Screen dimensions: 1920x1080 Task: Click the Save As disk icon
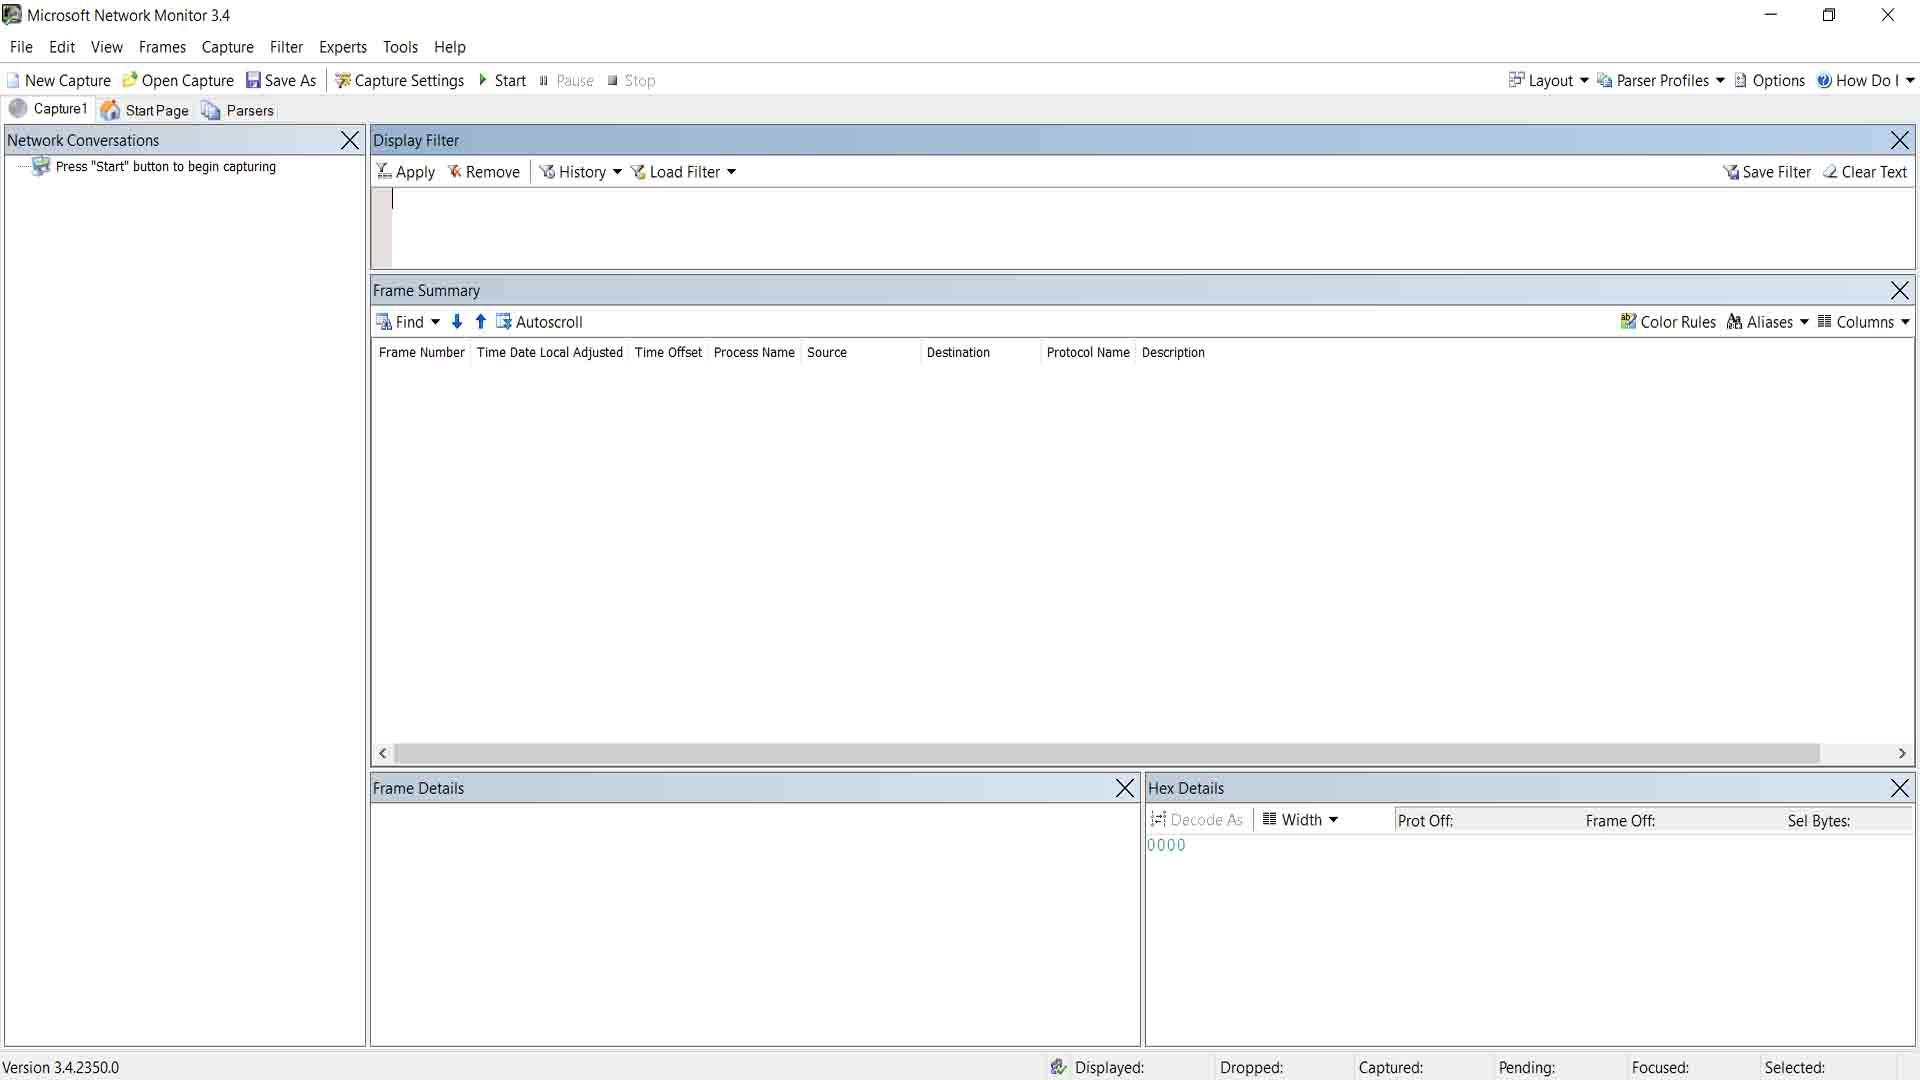[x=254, y=80]
